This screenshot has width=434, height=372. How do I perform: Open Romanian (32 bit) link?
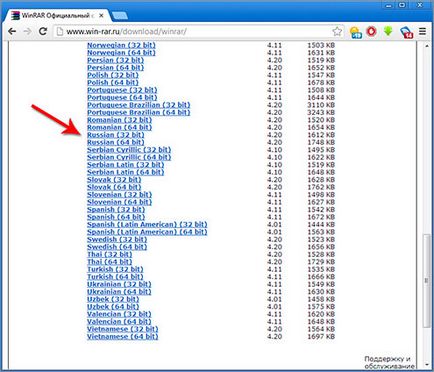point(119,120)
